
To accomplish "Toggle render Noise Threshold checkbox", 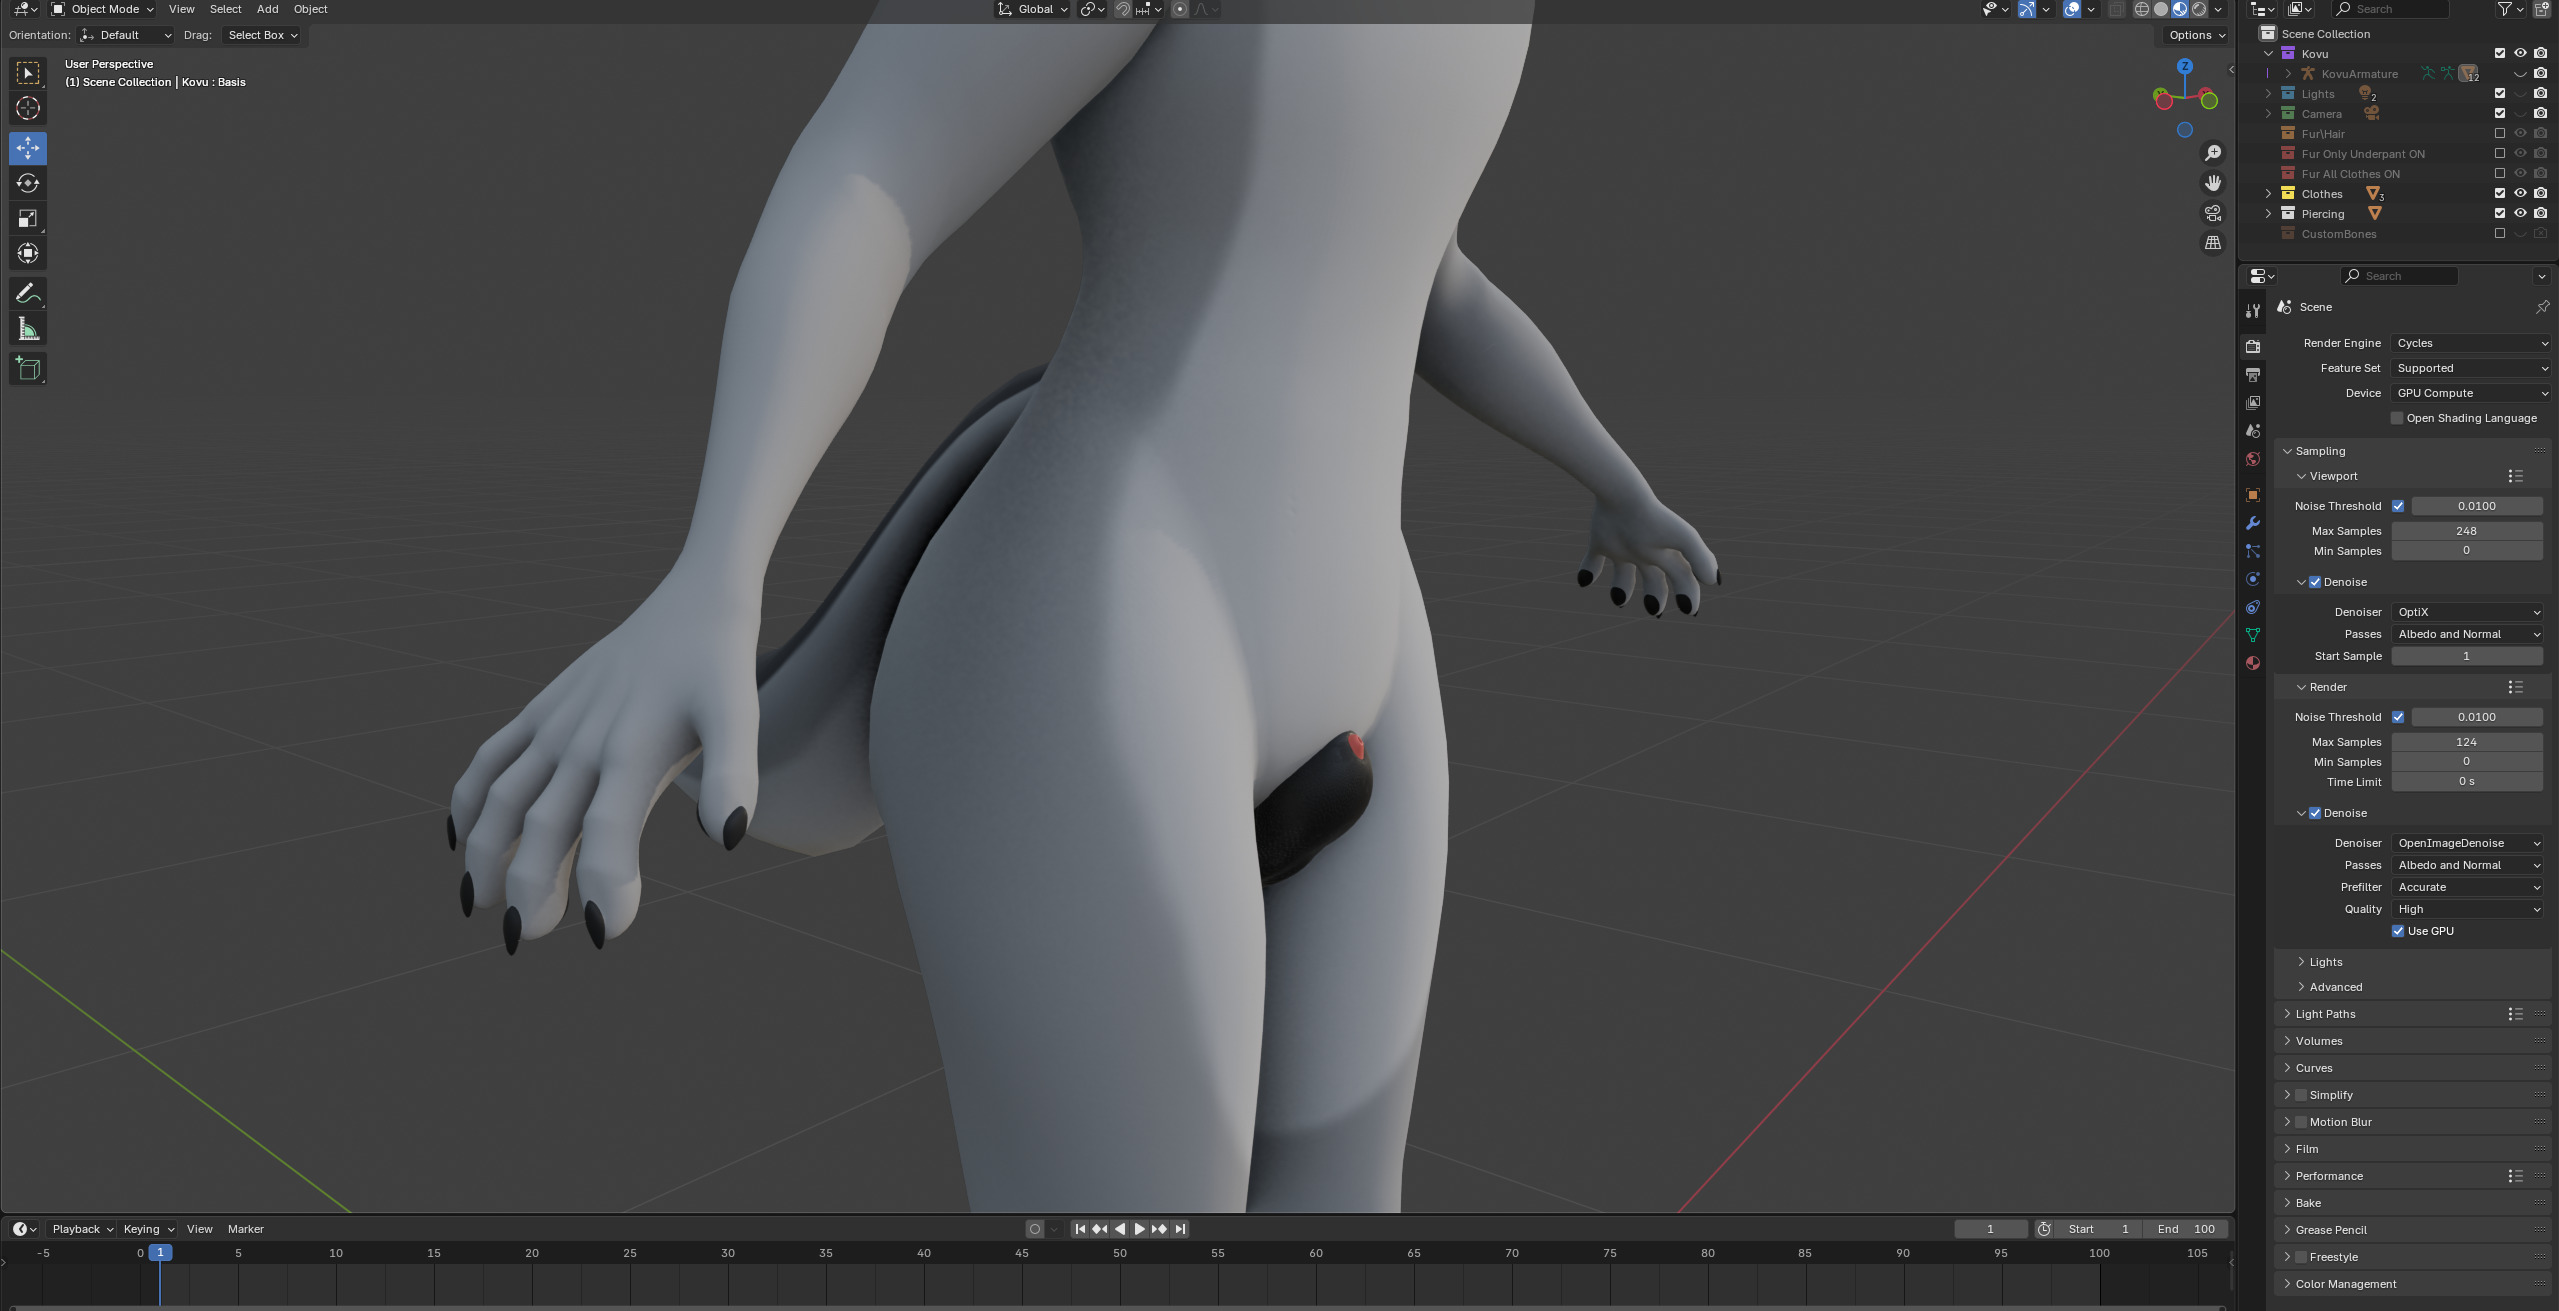I will point(2398,717).
